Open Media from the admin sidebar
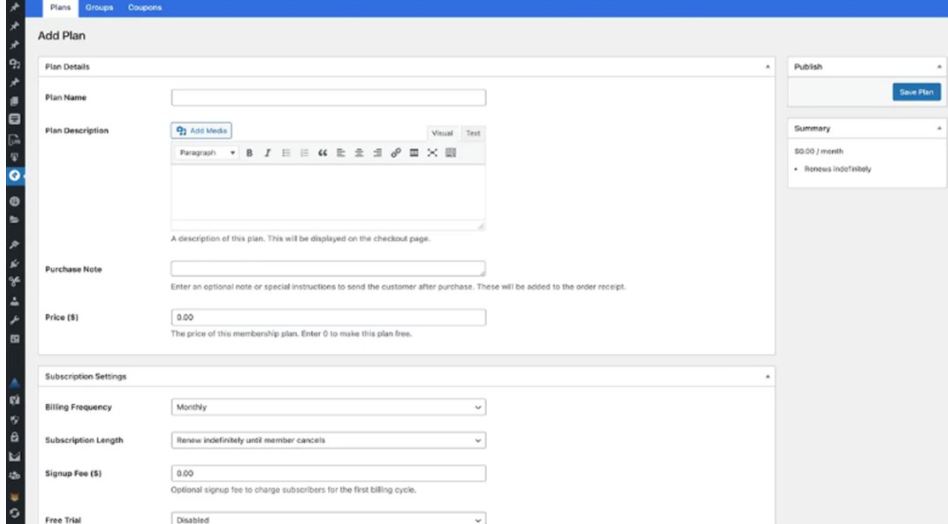Viewport: 948px width, 524px height. coord(15,63)
